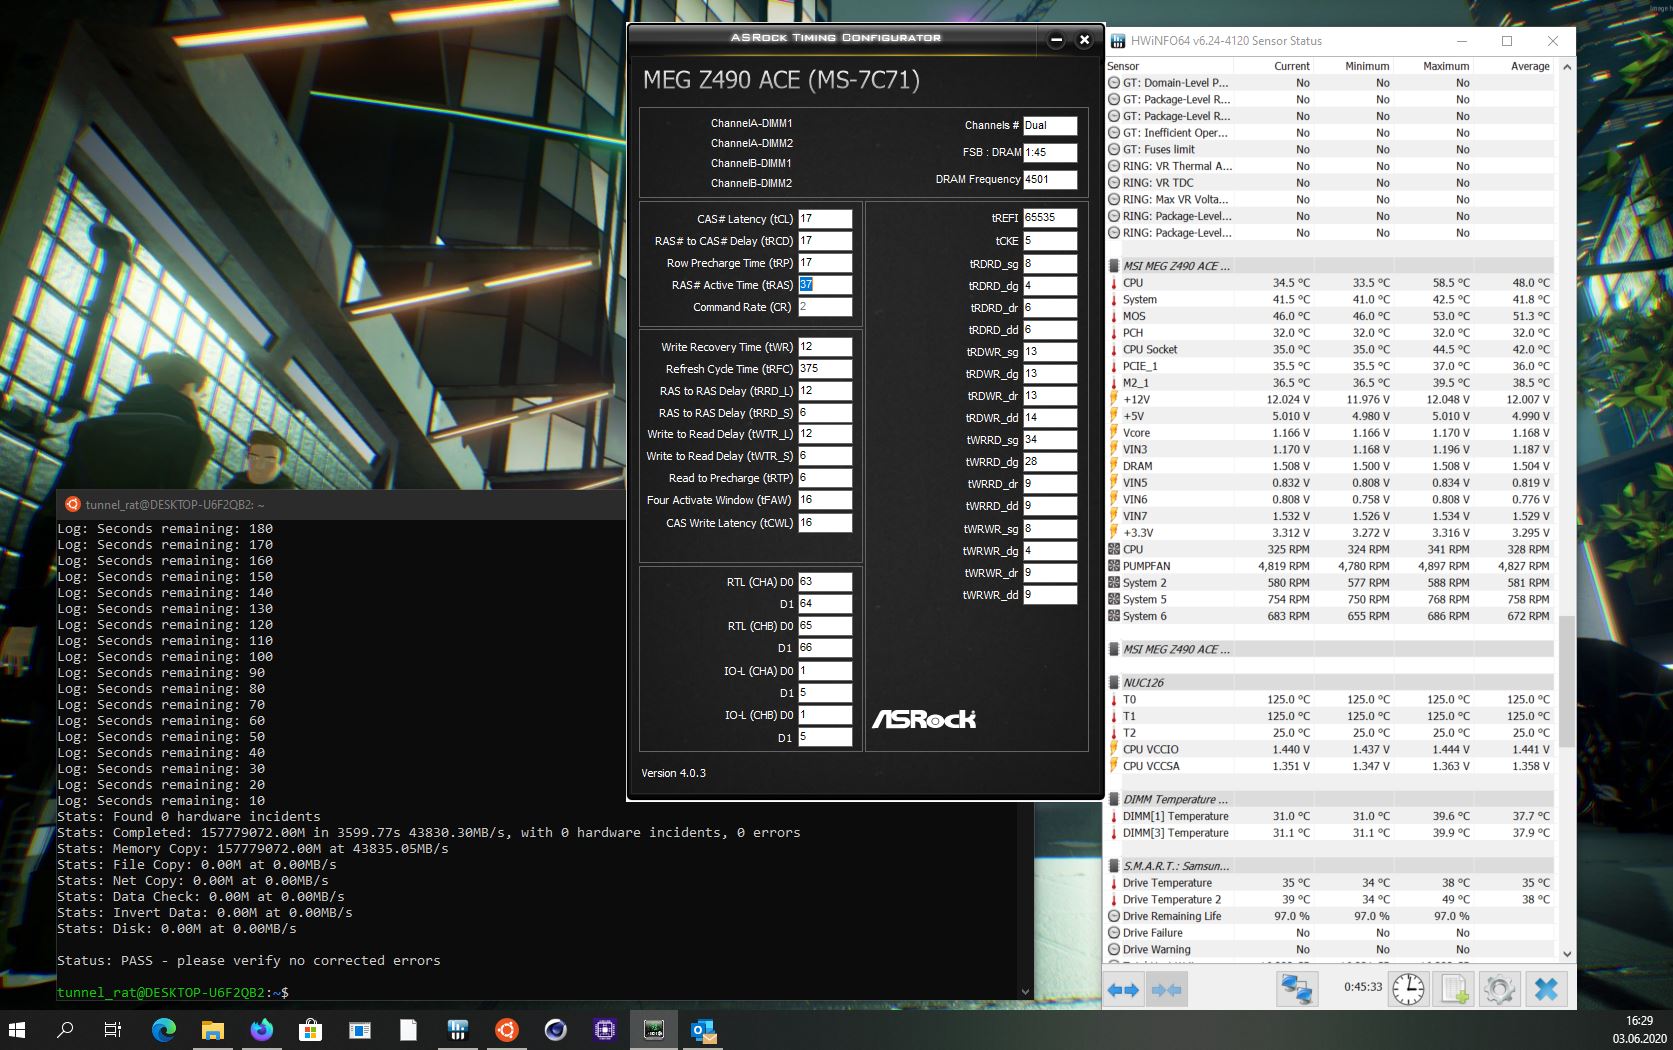Screen dimensions: 1673x1050
Task: Click the Ubuntu logo in terminal title bar
Action: pos(73,505)
